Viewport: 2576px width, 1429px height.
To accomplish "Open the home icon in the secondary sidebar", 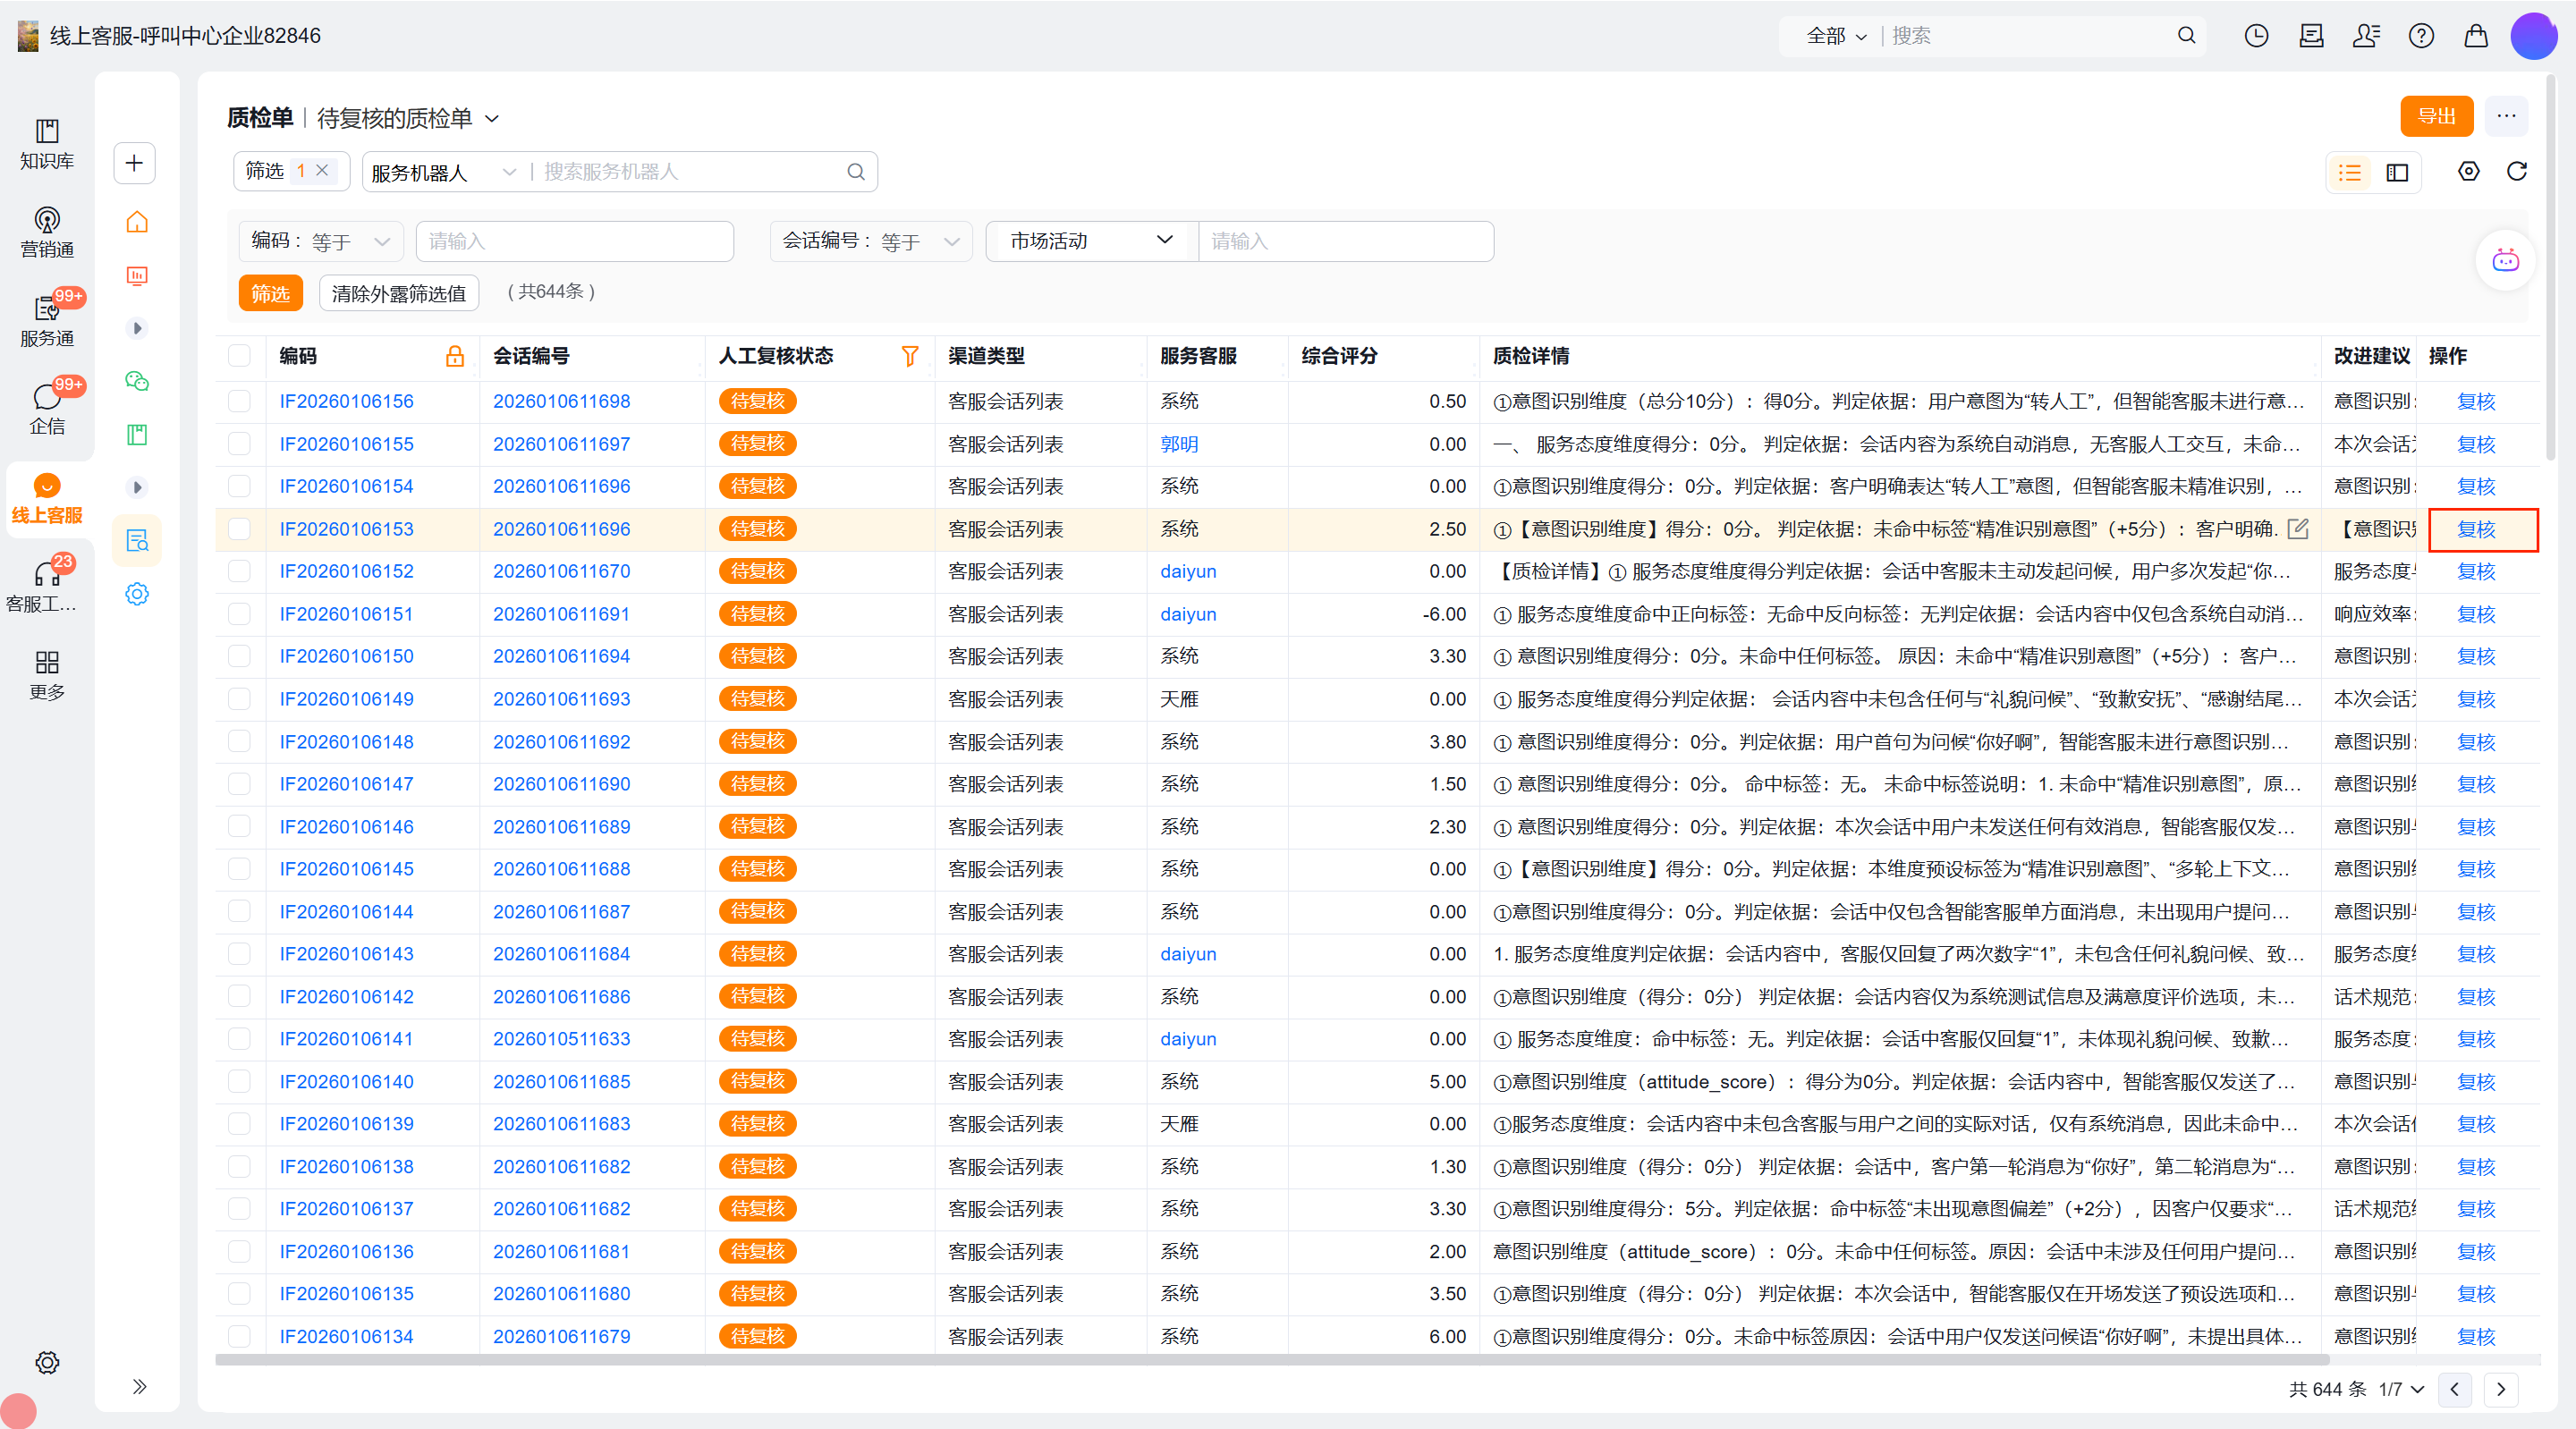I will click(137, 222).
